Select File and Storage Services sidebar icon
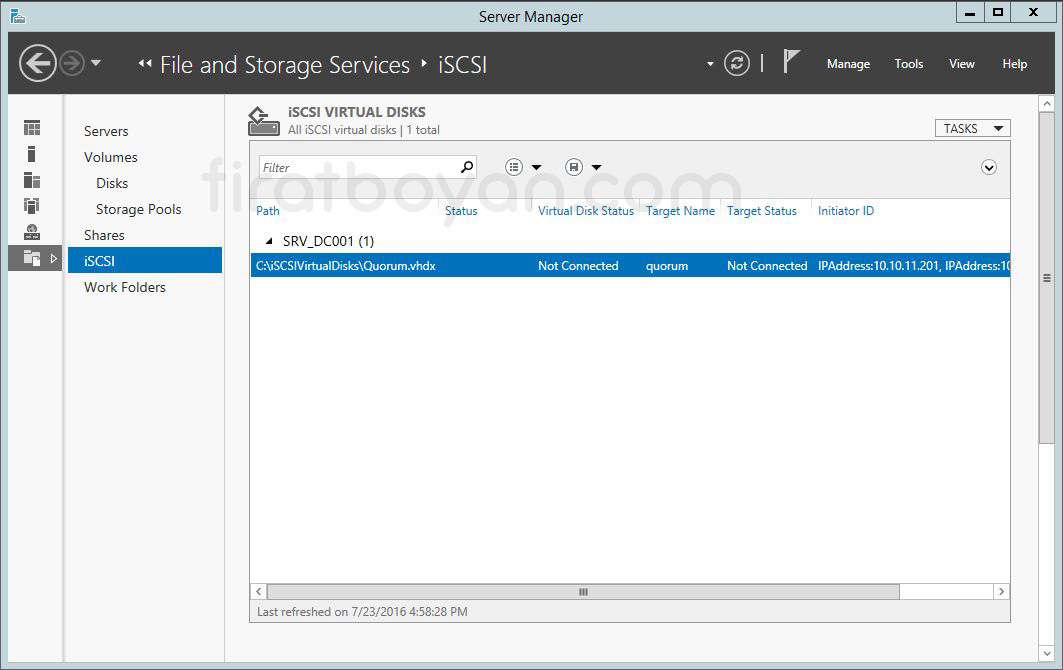The width and height of the screenshot is (1063, 670). (32, 258)
